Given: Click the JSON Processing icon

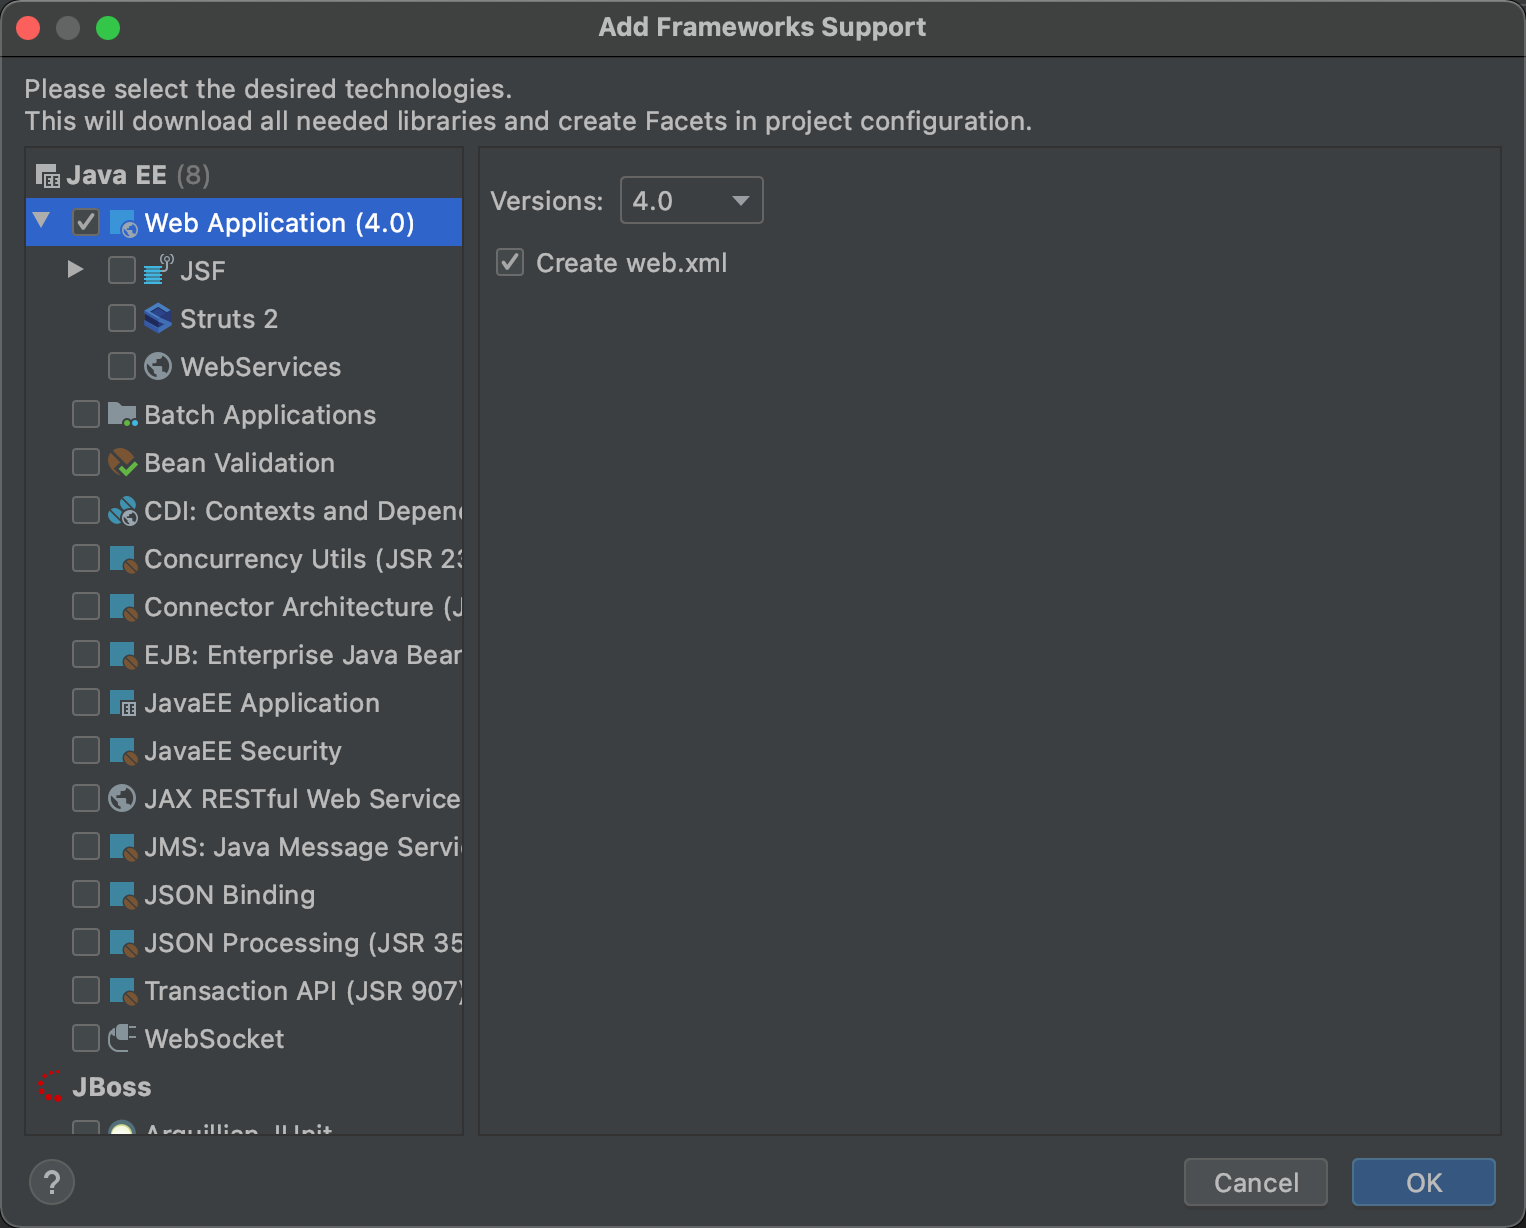Looking at the screenshot, I should point(123,943).
